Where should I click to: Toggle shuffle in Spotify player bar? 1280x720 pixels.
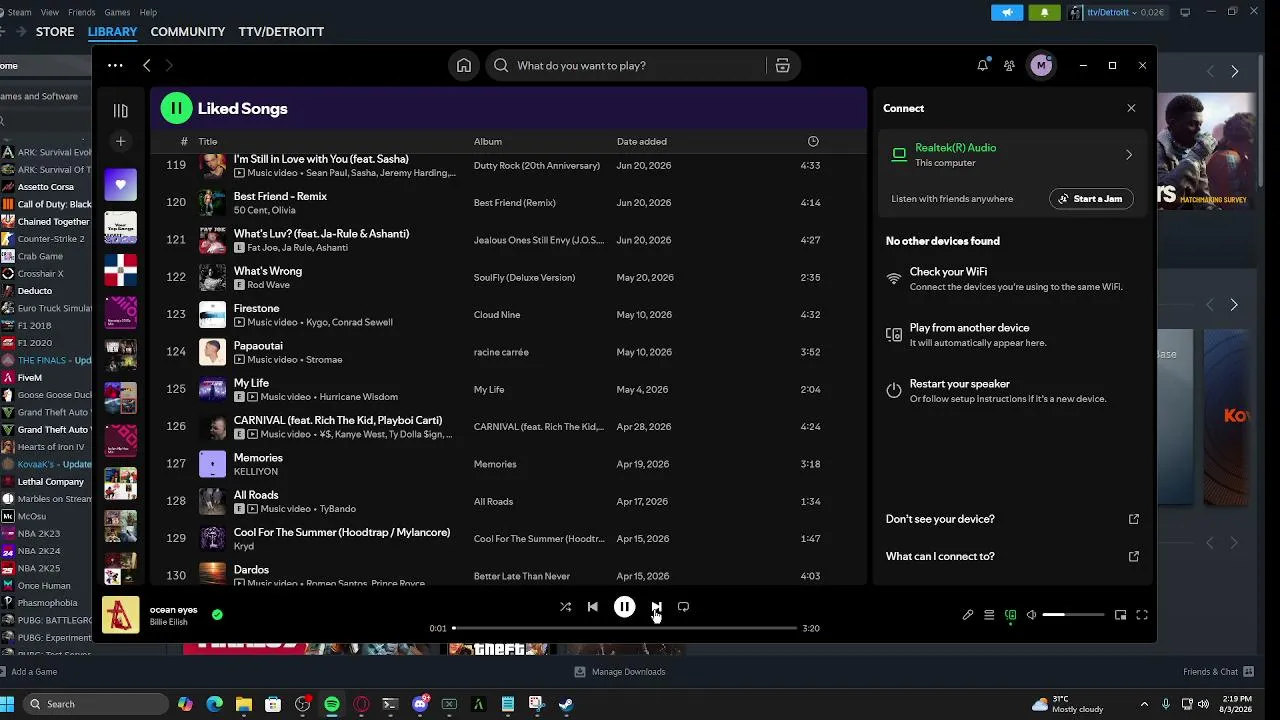[x=565, y=607]
